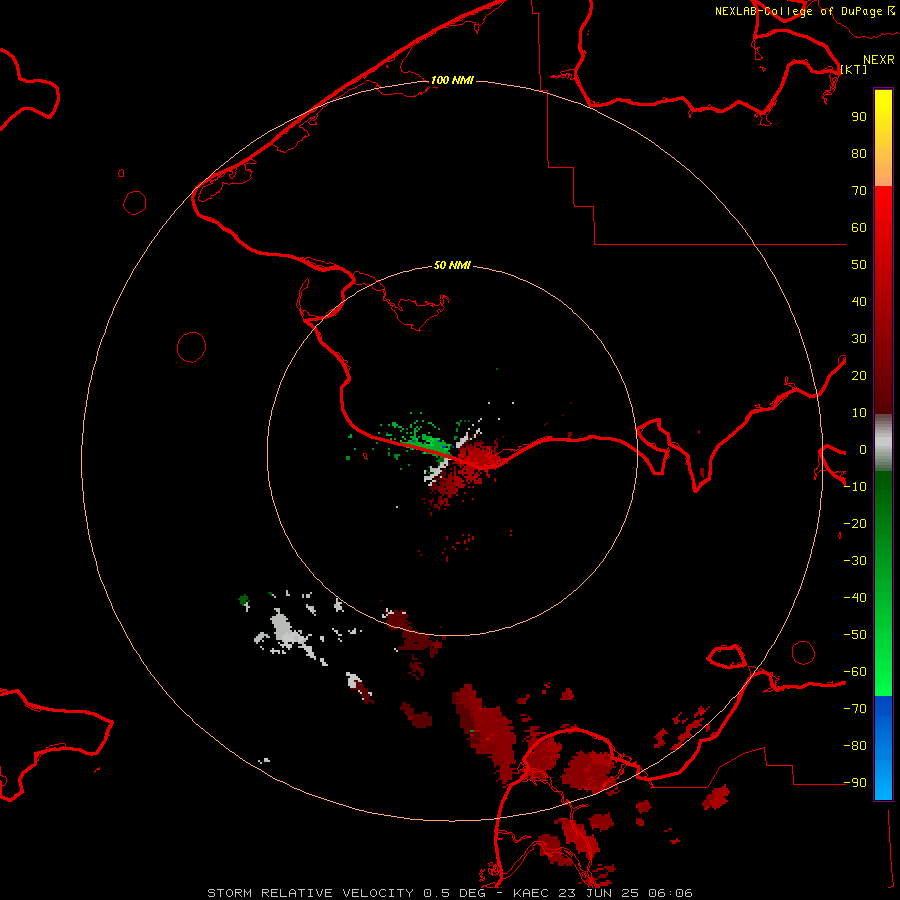This screenshot has width=900, height=900.
Task: Click the 20 value on velocity scale
Action: tap(859, 375)
